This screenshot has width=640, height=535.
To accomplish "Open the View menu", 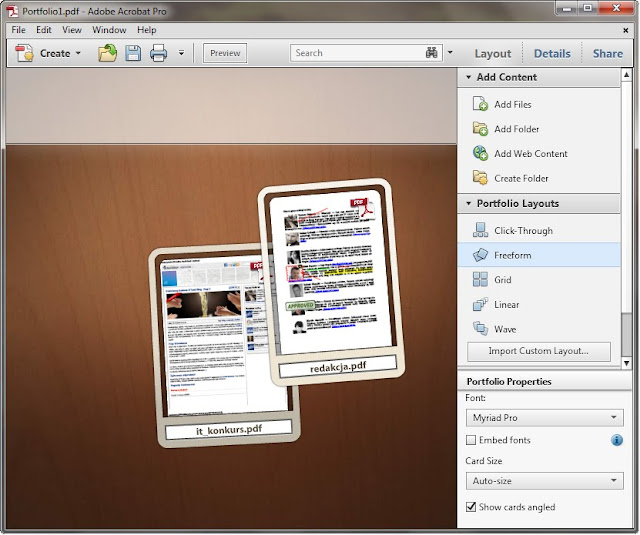I will click(x=72, y=30).
